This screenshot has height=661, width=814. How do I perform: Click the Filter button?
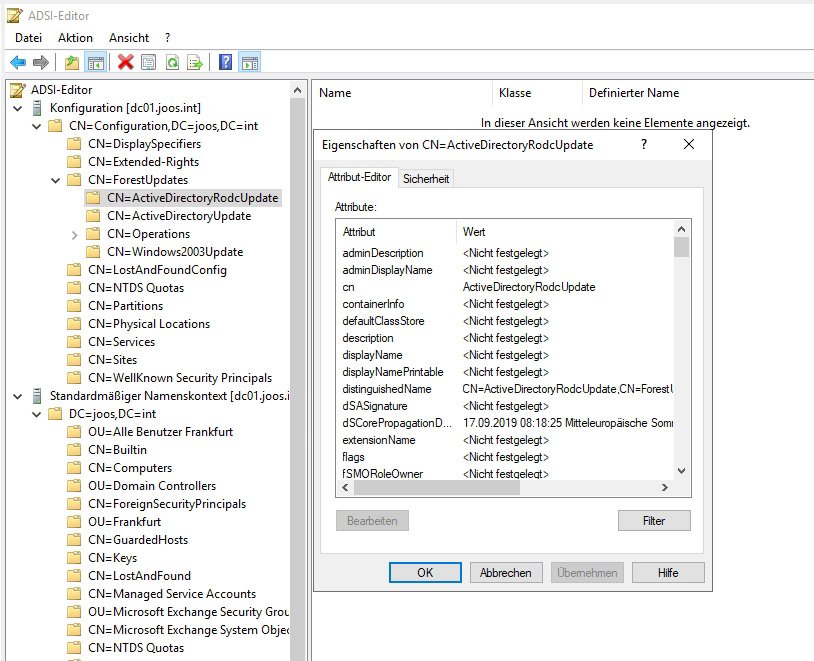tap(654, 520)
